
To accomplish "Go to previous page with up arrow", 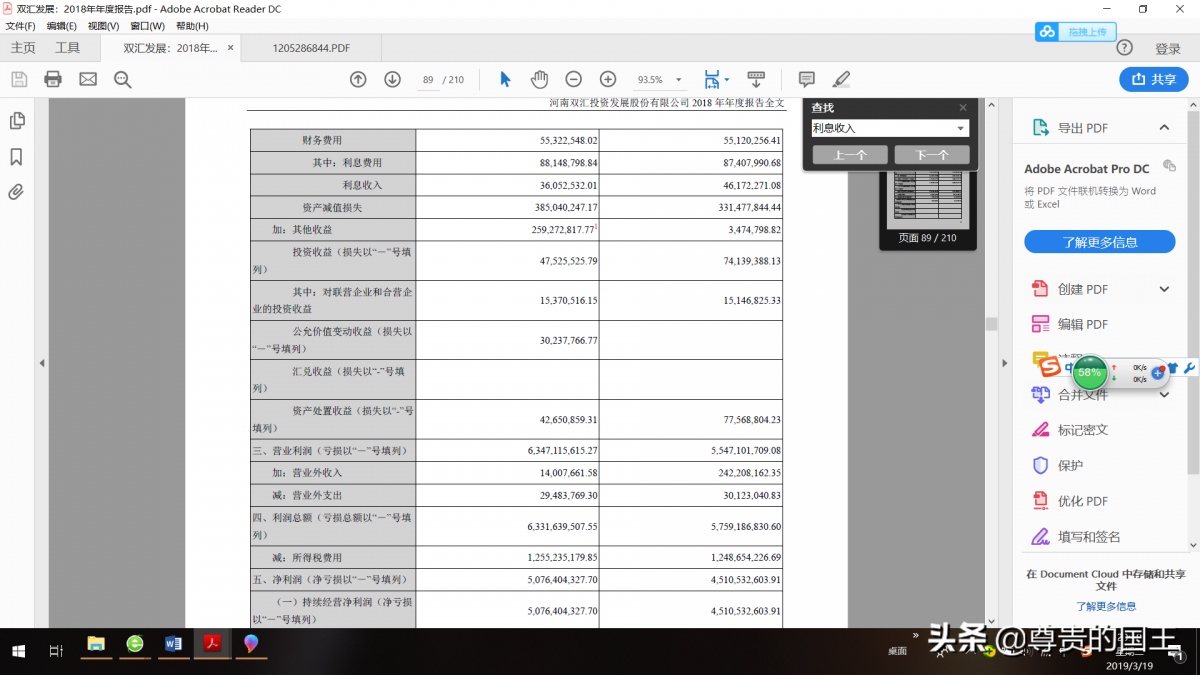I will (x=358, y=79).
